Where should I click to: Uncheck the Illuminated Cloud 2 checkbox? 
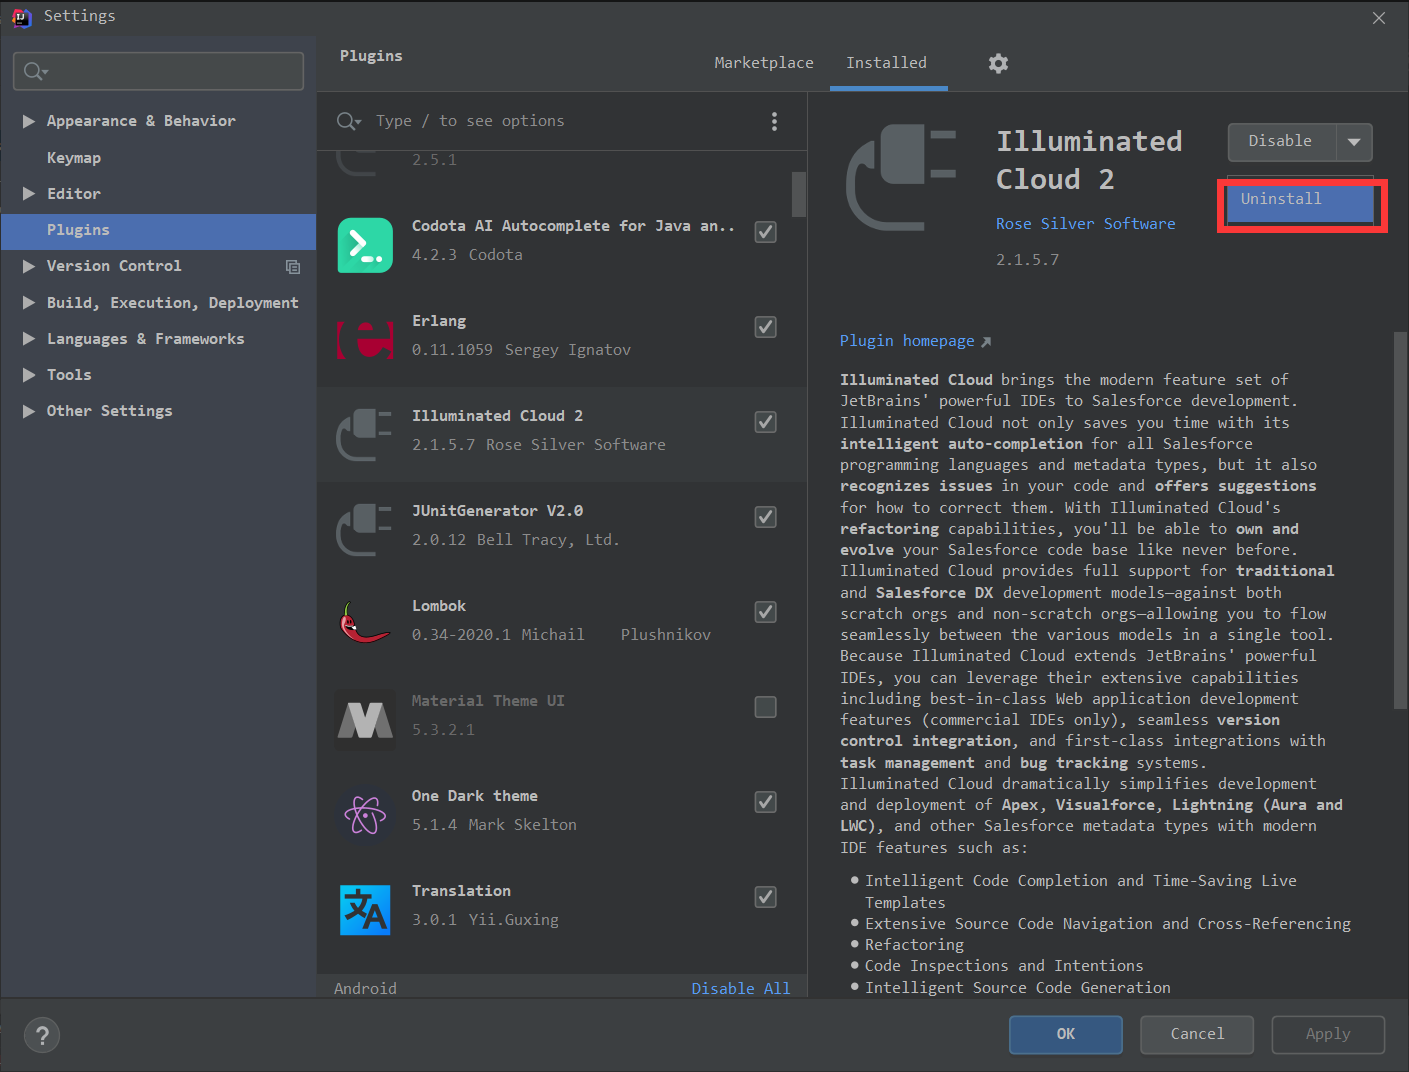tap(765, 422)
